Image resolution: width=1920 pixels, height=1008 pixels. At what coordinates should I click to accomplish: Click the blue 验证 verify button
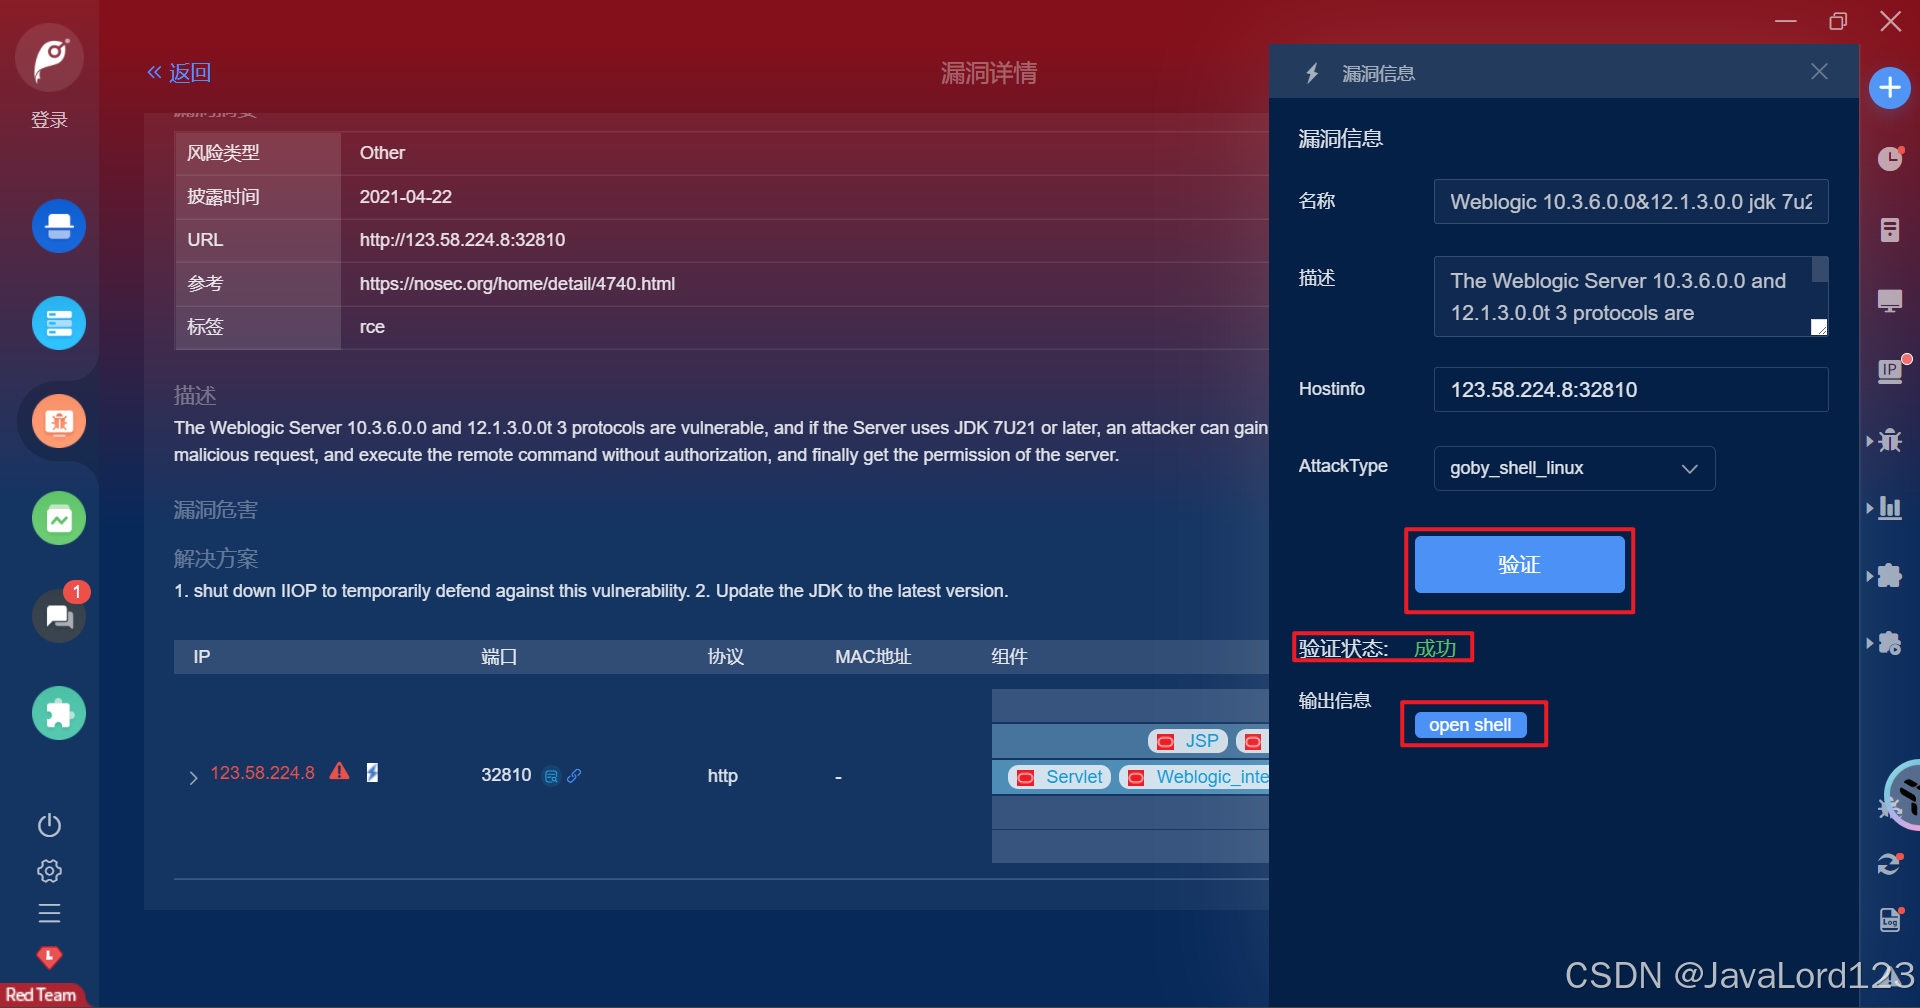point(1519,565)
